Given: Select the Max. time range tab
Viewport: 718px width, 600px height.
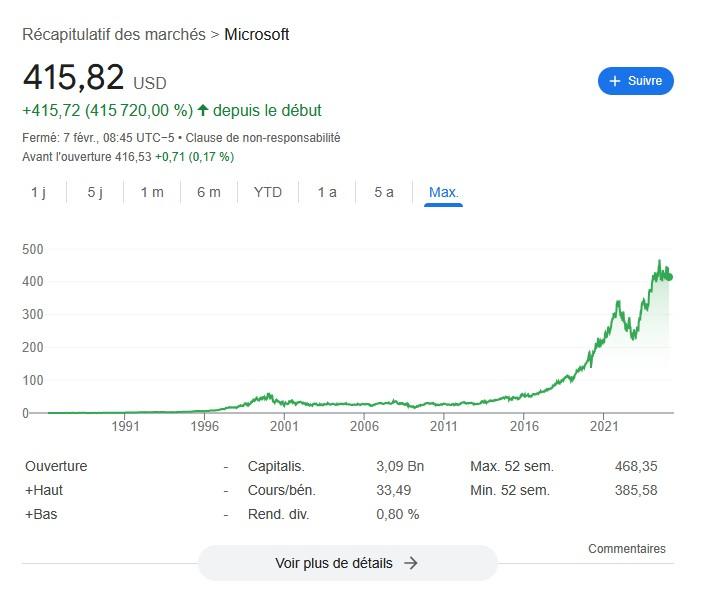Looking at the screenshot, I should (x=443, y=192).
